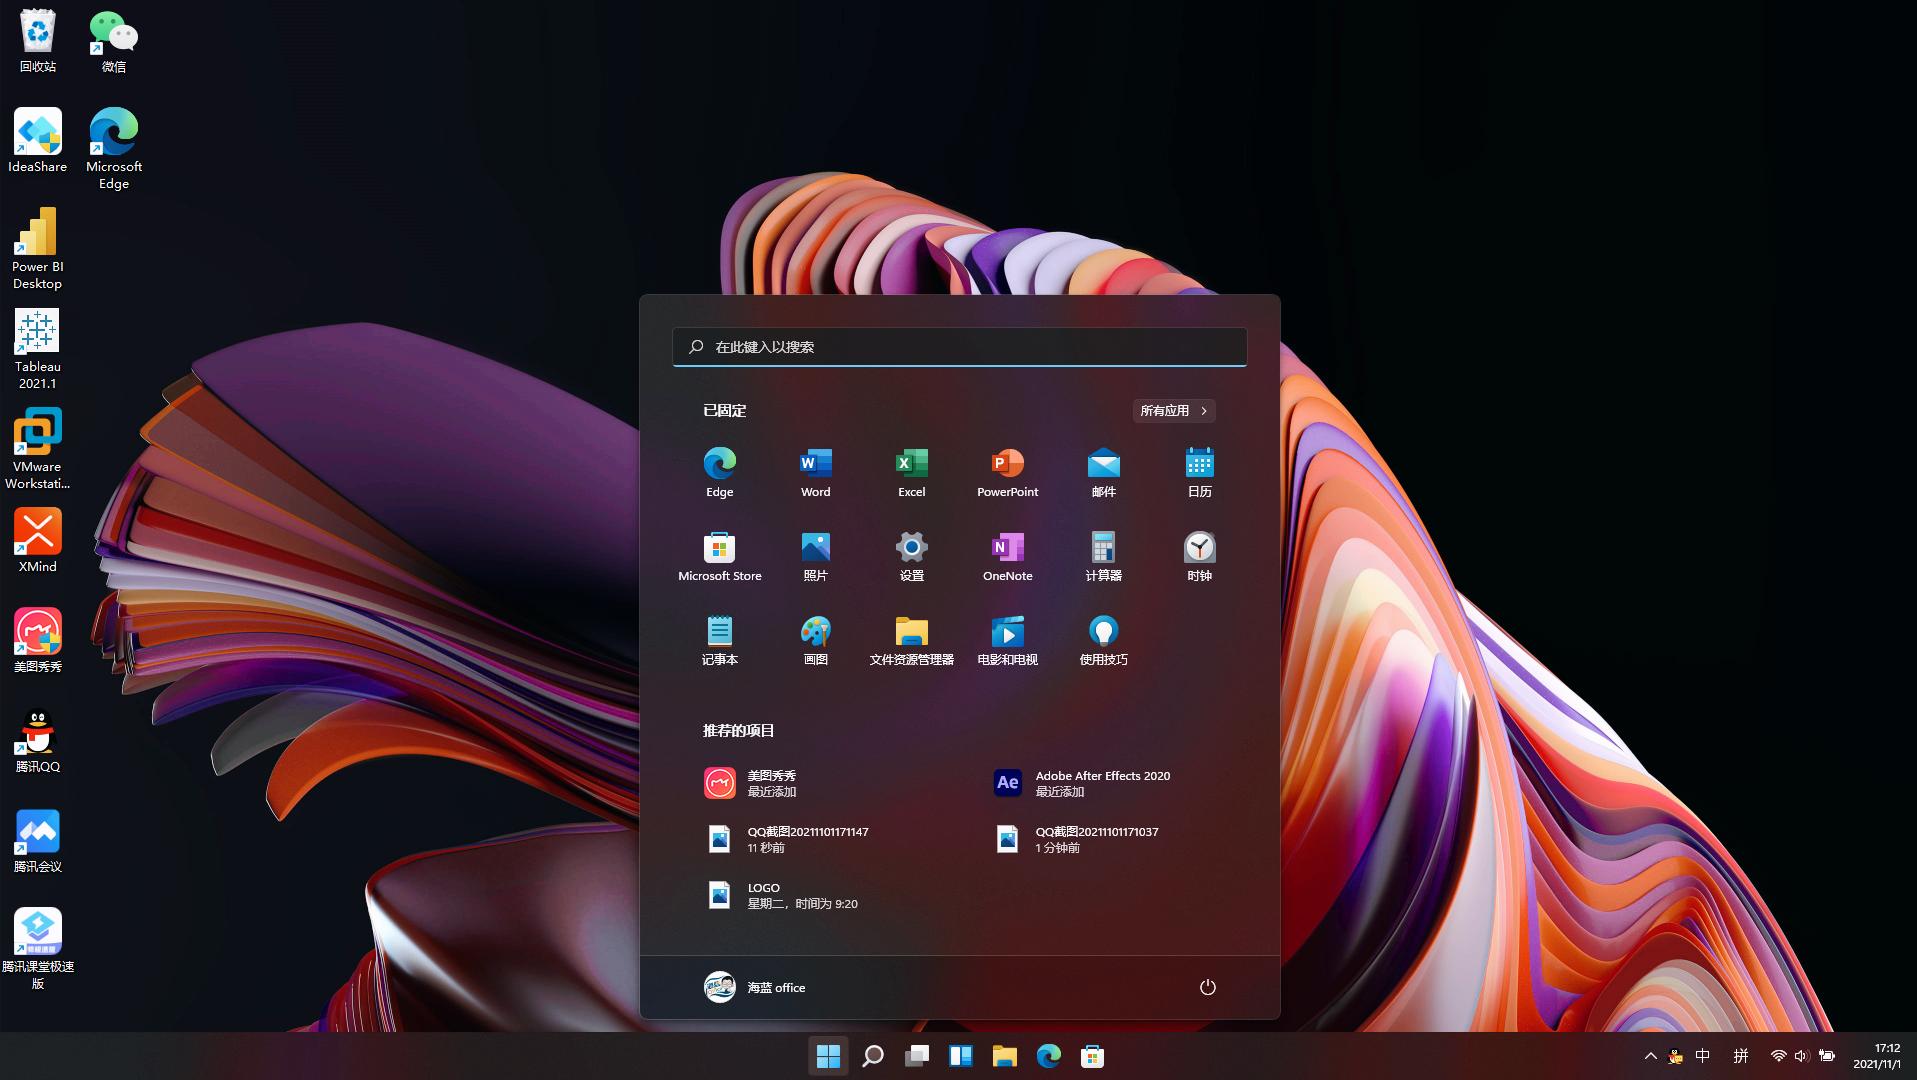Screen dimensions: 1917x1080
Task: Click the Start menu search box
Action: pos(959,346)
